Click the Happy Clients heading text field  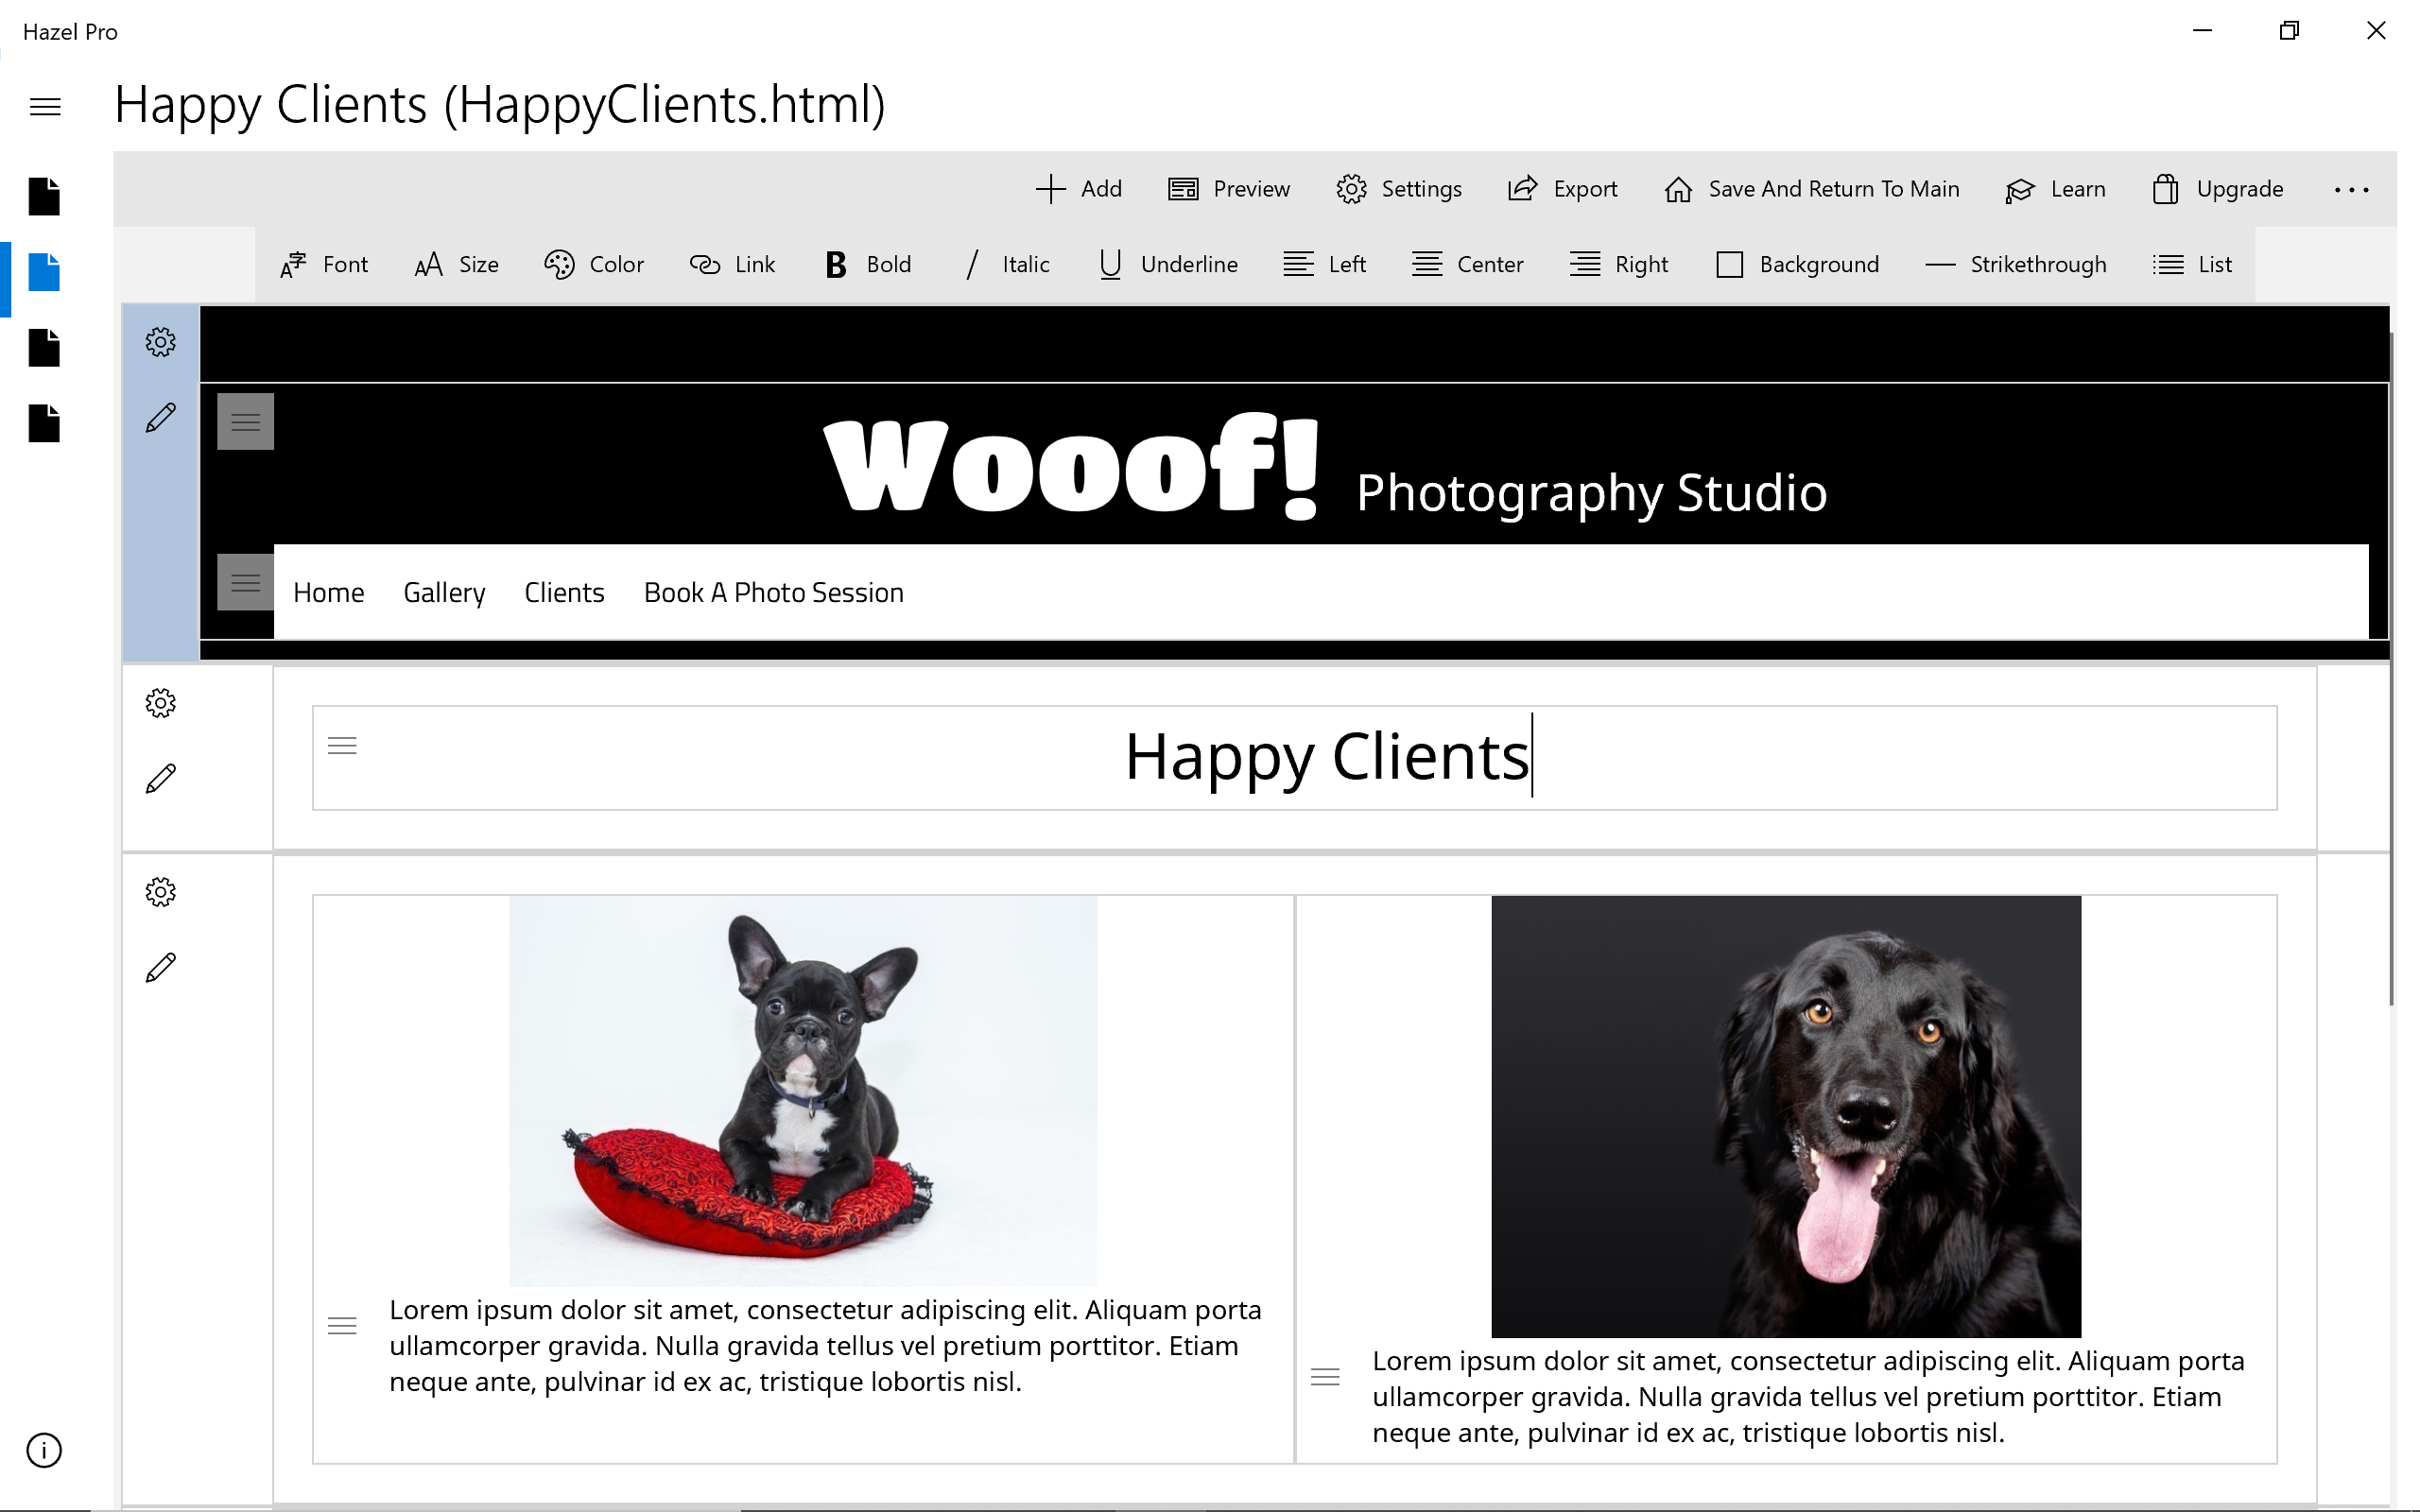(x=1295, y=758)
